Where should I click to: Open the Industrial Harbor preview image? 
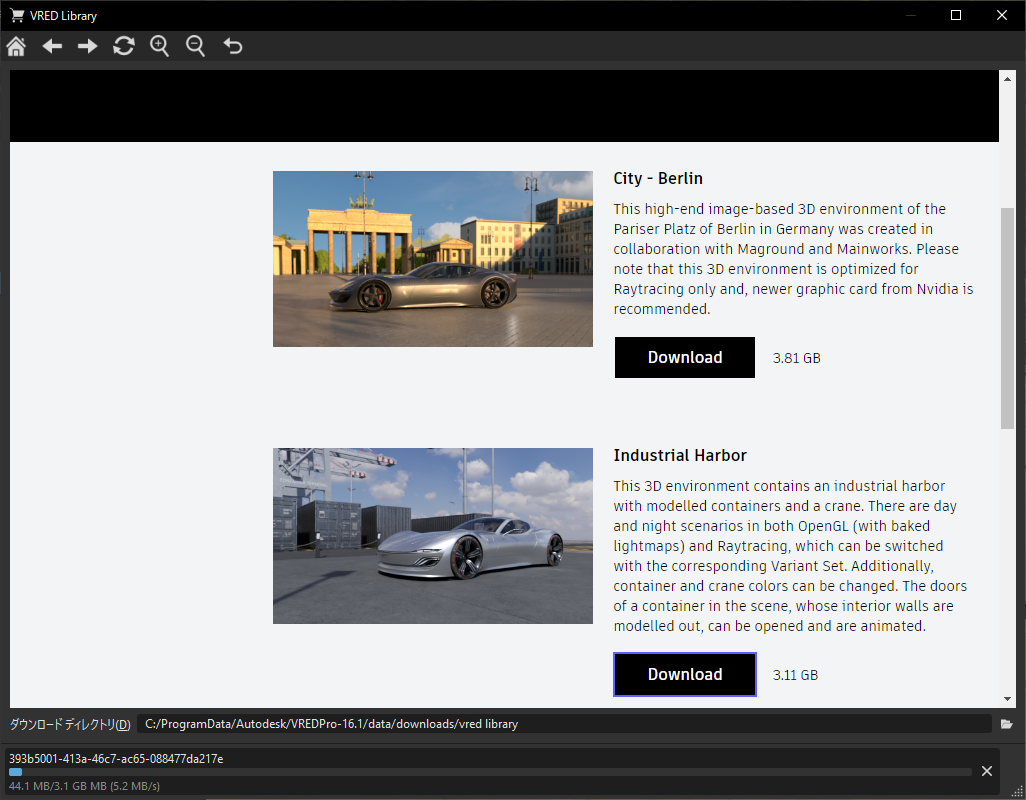tap(433, 536)
